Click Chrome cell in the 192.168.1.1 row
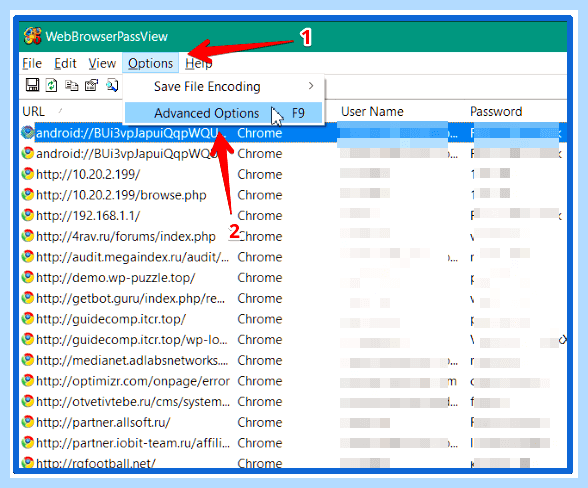The image size is (588, 488). pos(260,215)
